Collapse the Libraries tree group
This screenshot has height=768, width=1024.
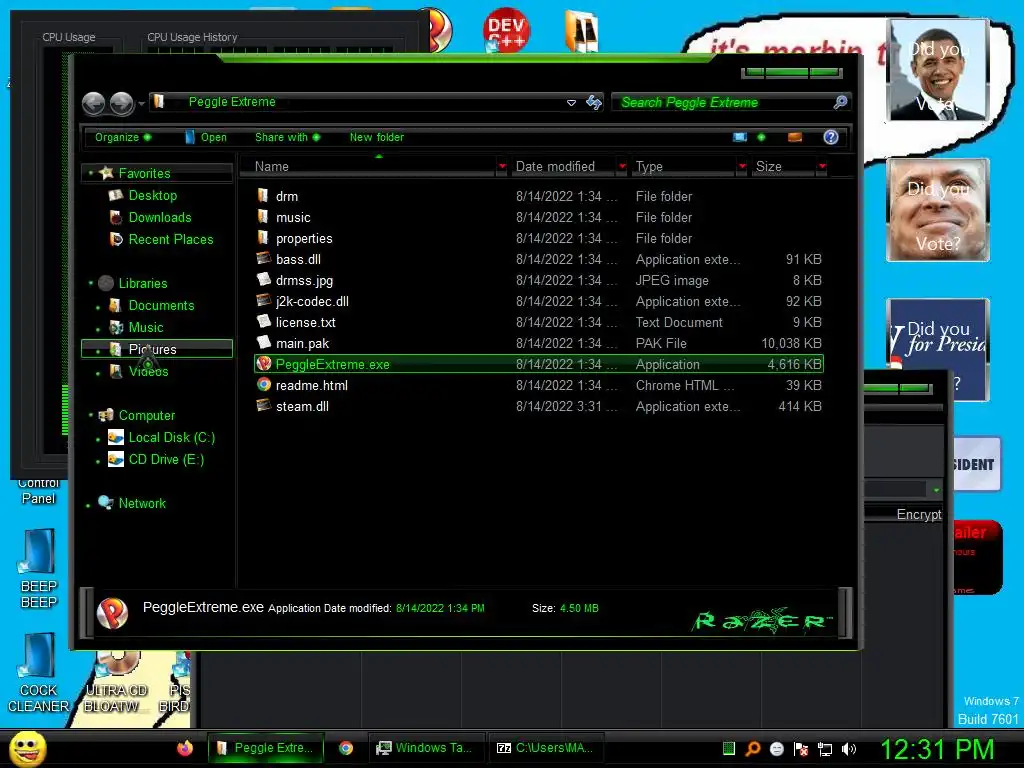(x=91, y=283)
